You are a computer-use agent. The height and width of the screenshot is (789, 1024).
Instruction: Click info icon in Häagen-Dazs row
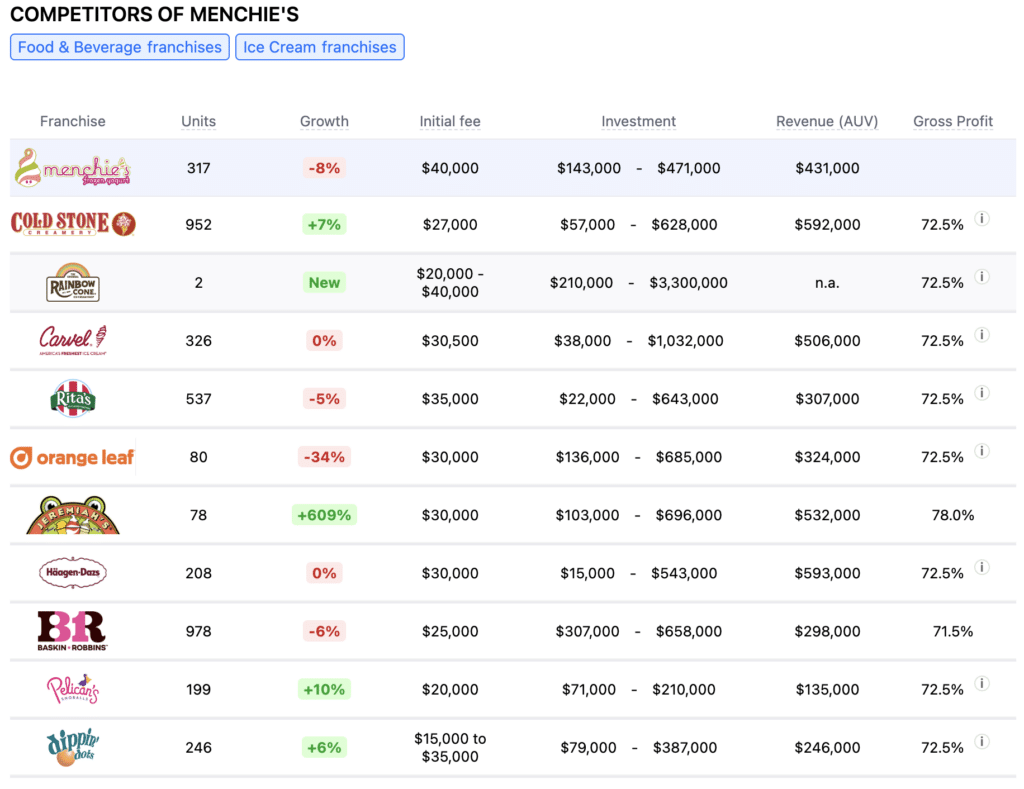click(982, 568)
